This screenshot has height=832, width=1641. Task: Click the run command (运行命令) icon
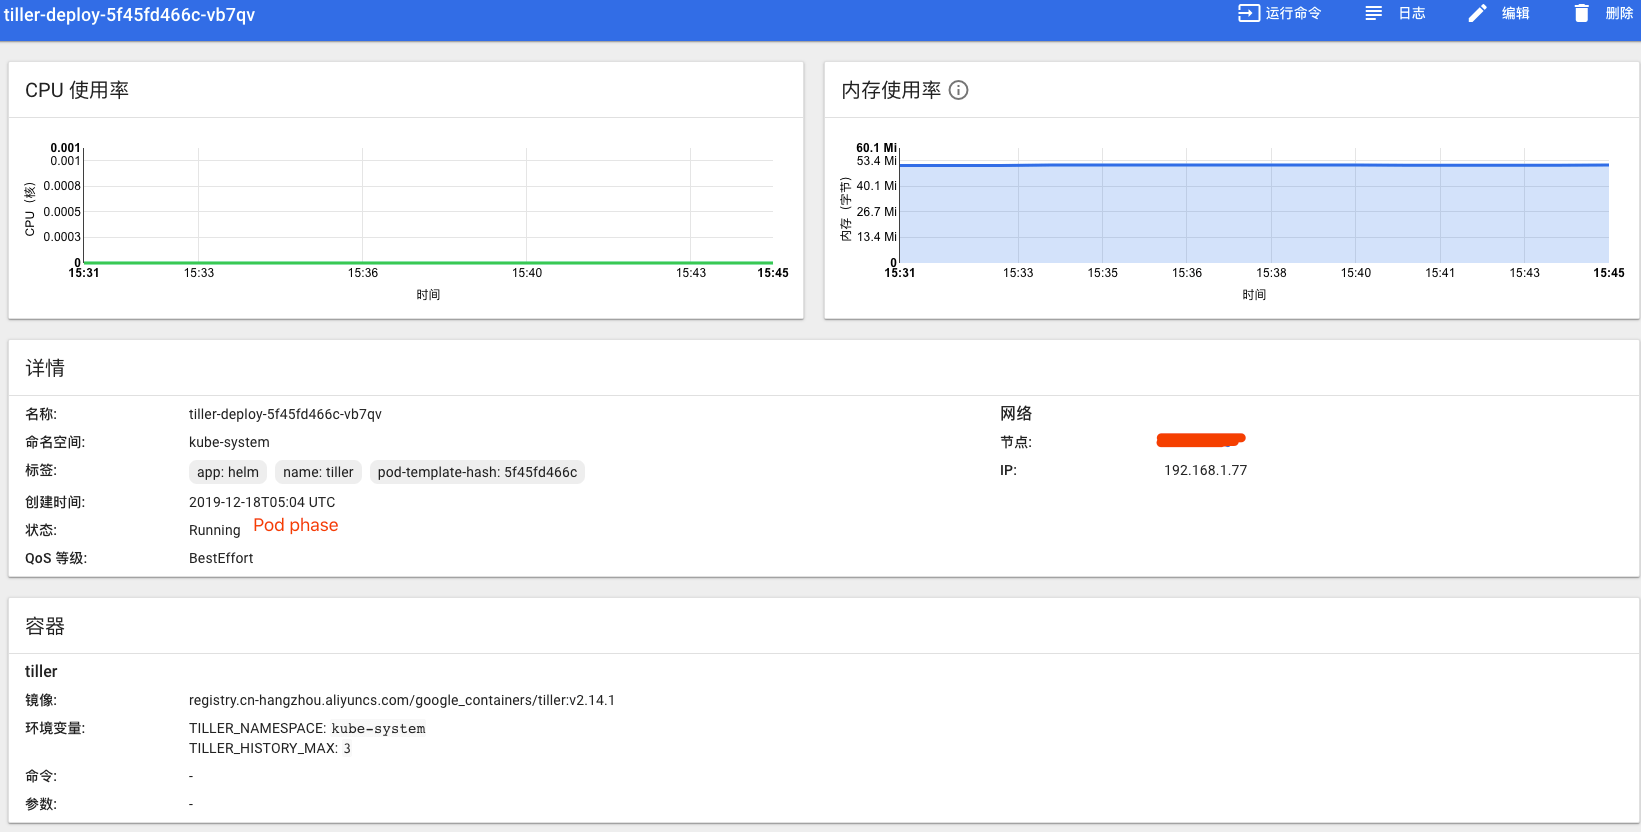click(x=1249, y=13)
